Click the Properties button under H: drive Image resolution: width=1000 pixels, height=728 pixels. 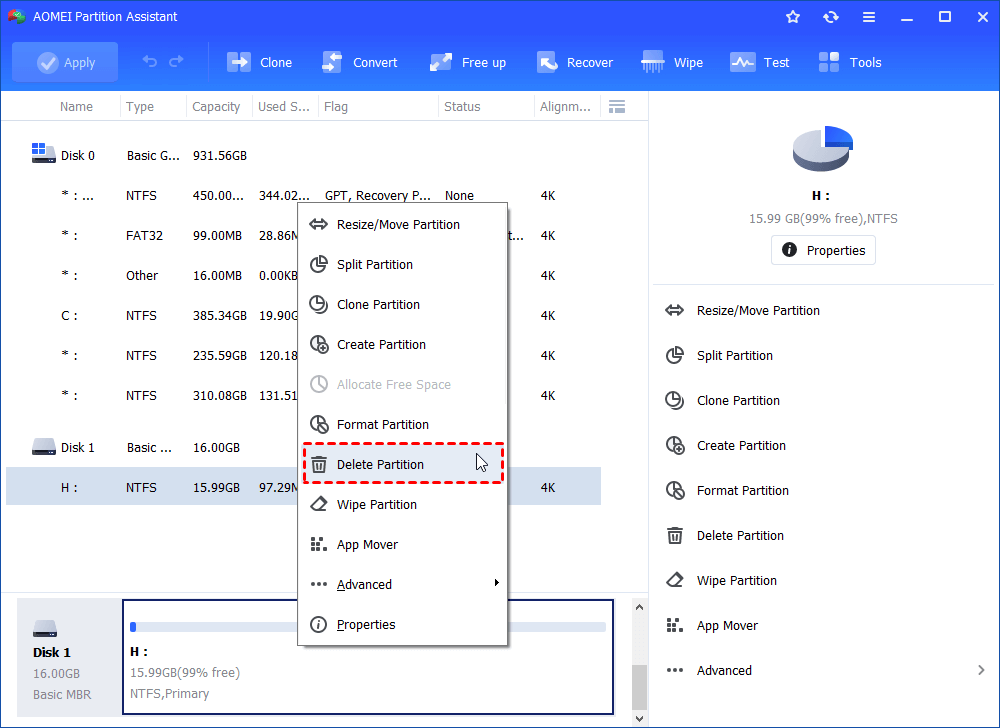coord(823,250)
